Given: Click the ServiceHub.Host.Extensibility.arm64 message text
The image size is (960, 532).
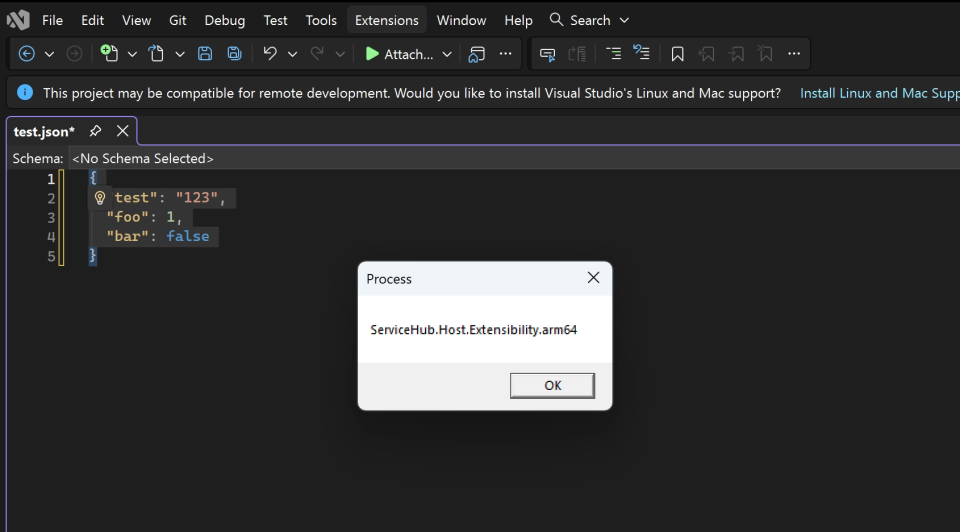Looking at the screenshot, I should pyautogui.click(x=473, y=329).
